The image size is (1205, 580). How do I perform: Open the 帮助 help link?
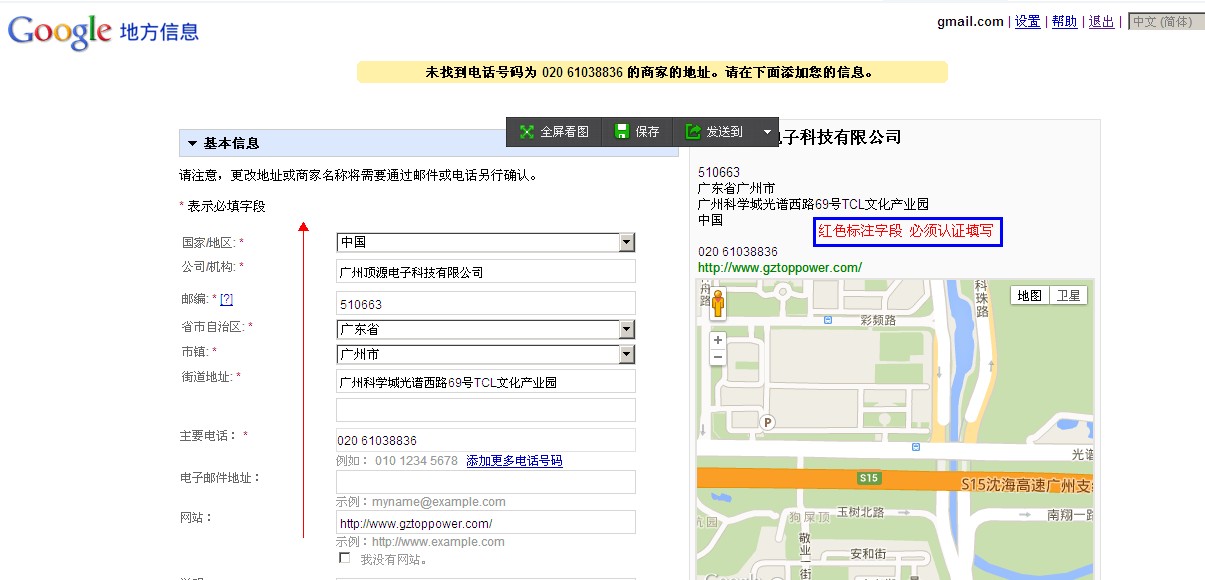1065,21
